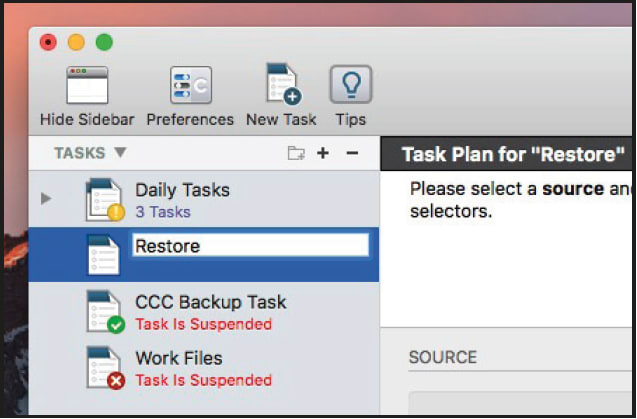Select the CCC Backup Task entry
637x419 pixels.
point(210,302)
